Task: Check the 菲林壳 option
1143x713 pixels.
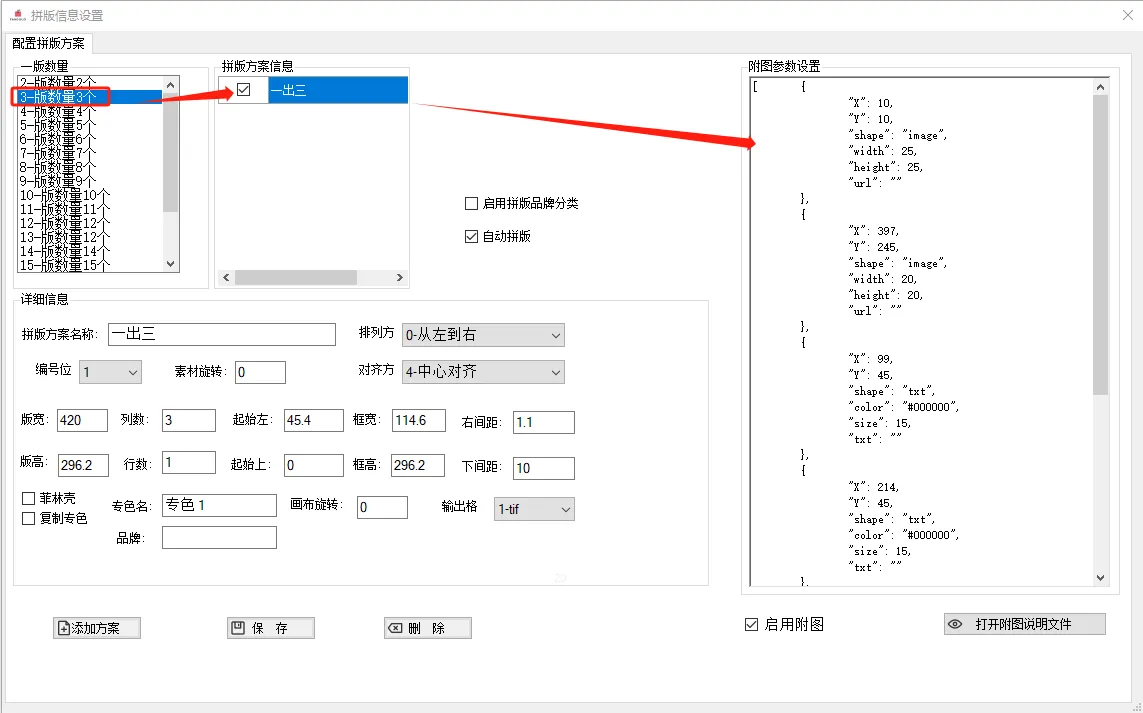Action: [x=28, y=498]
